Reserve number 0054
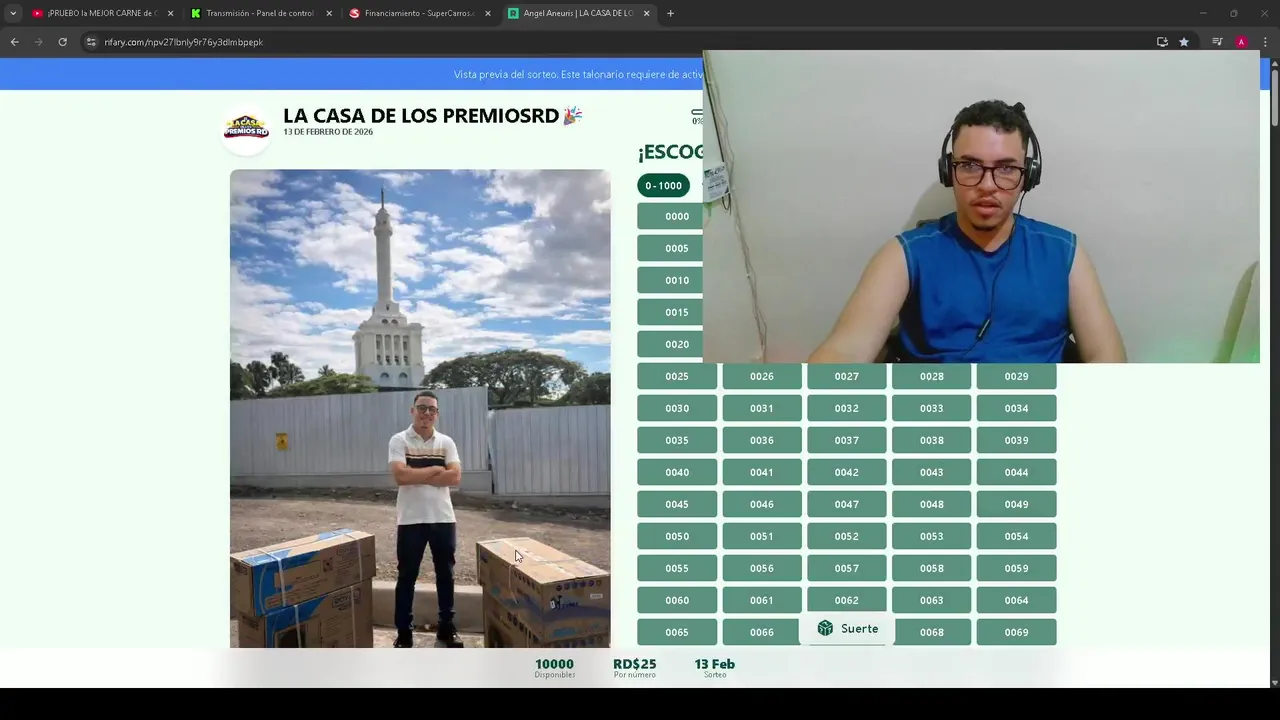This screenshot has width=1280, height=720. (1016, 536)
